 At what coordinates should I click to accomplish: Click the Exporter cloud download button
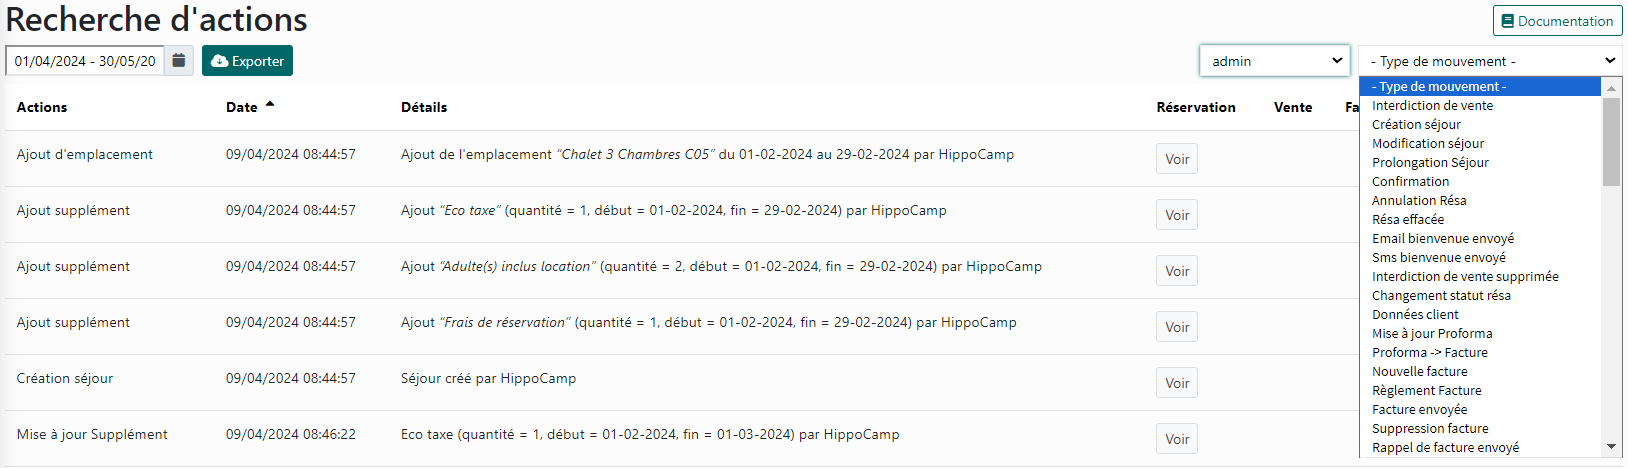[247, 61]
